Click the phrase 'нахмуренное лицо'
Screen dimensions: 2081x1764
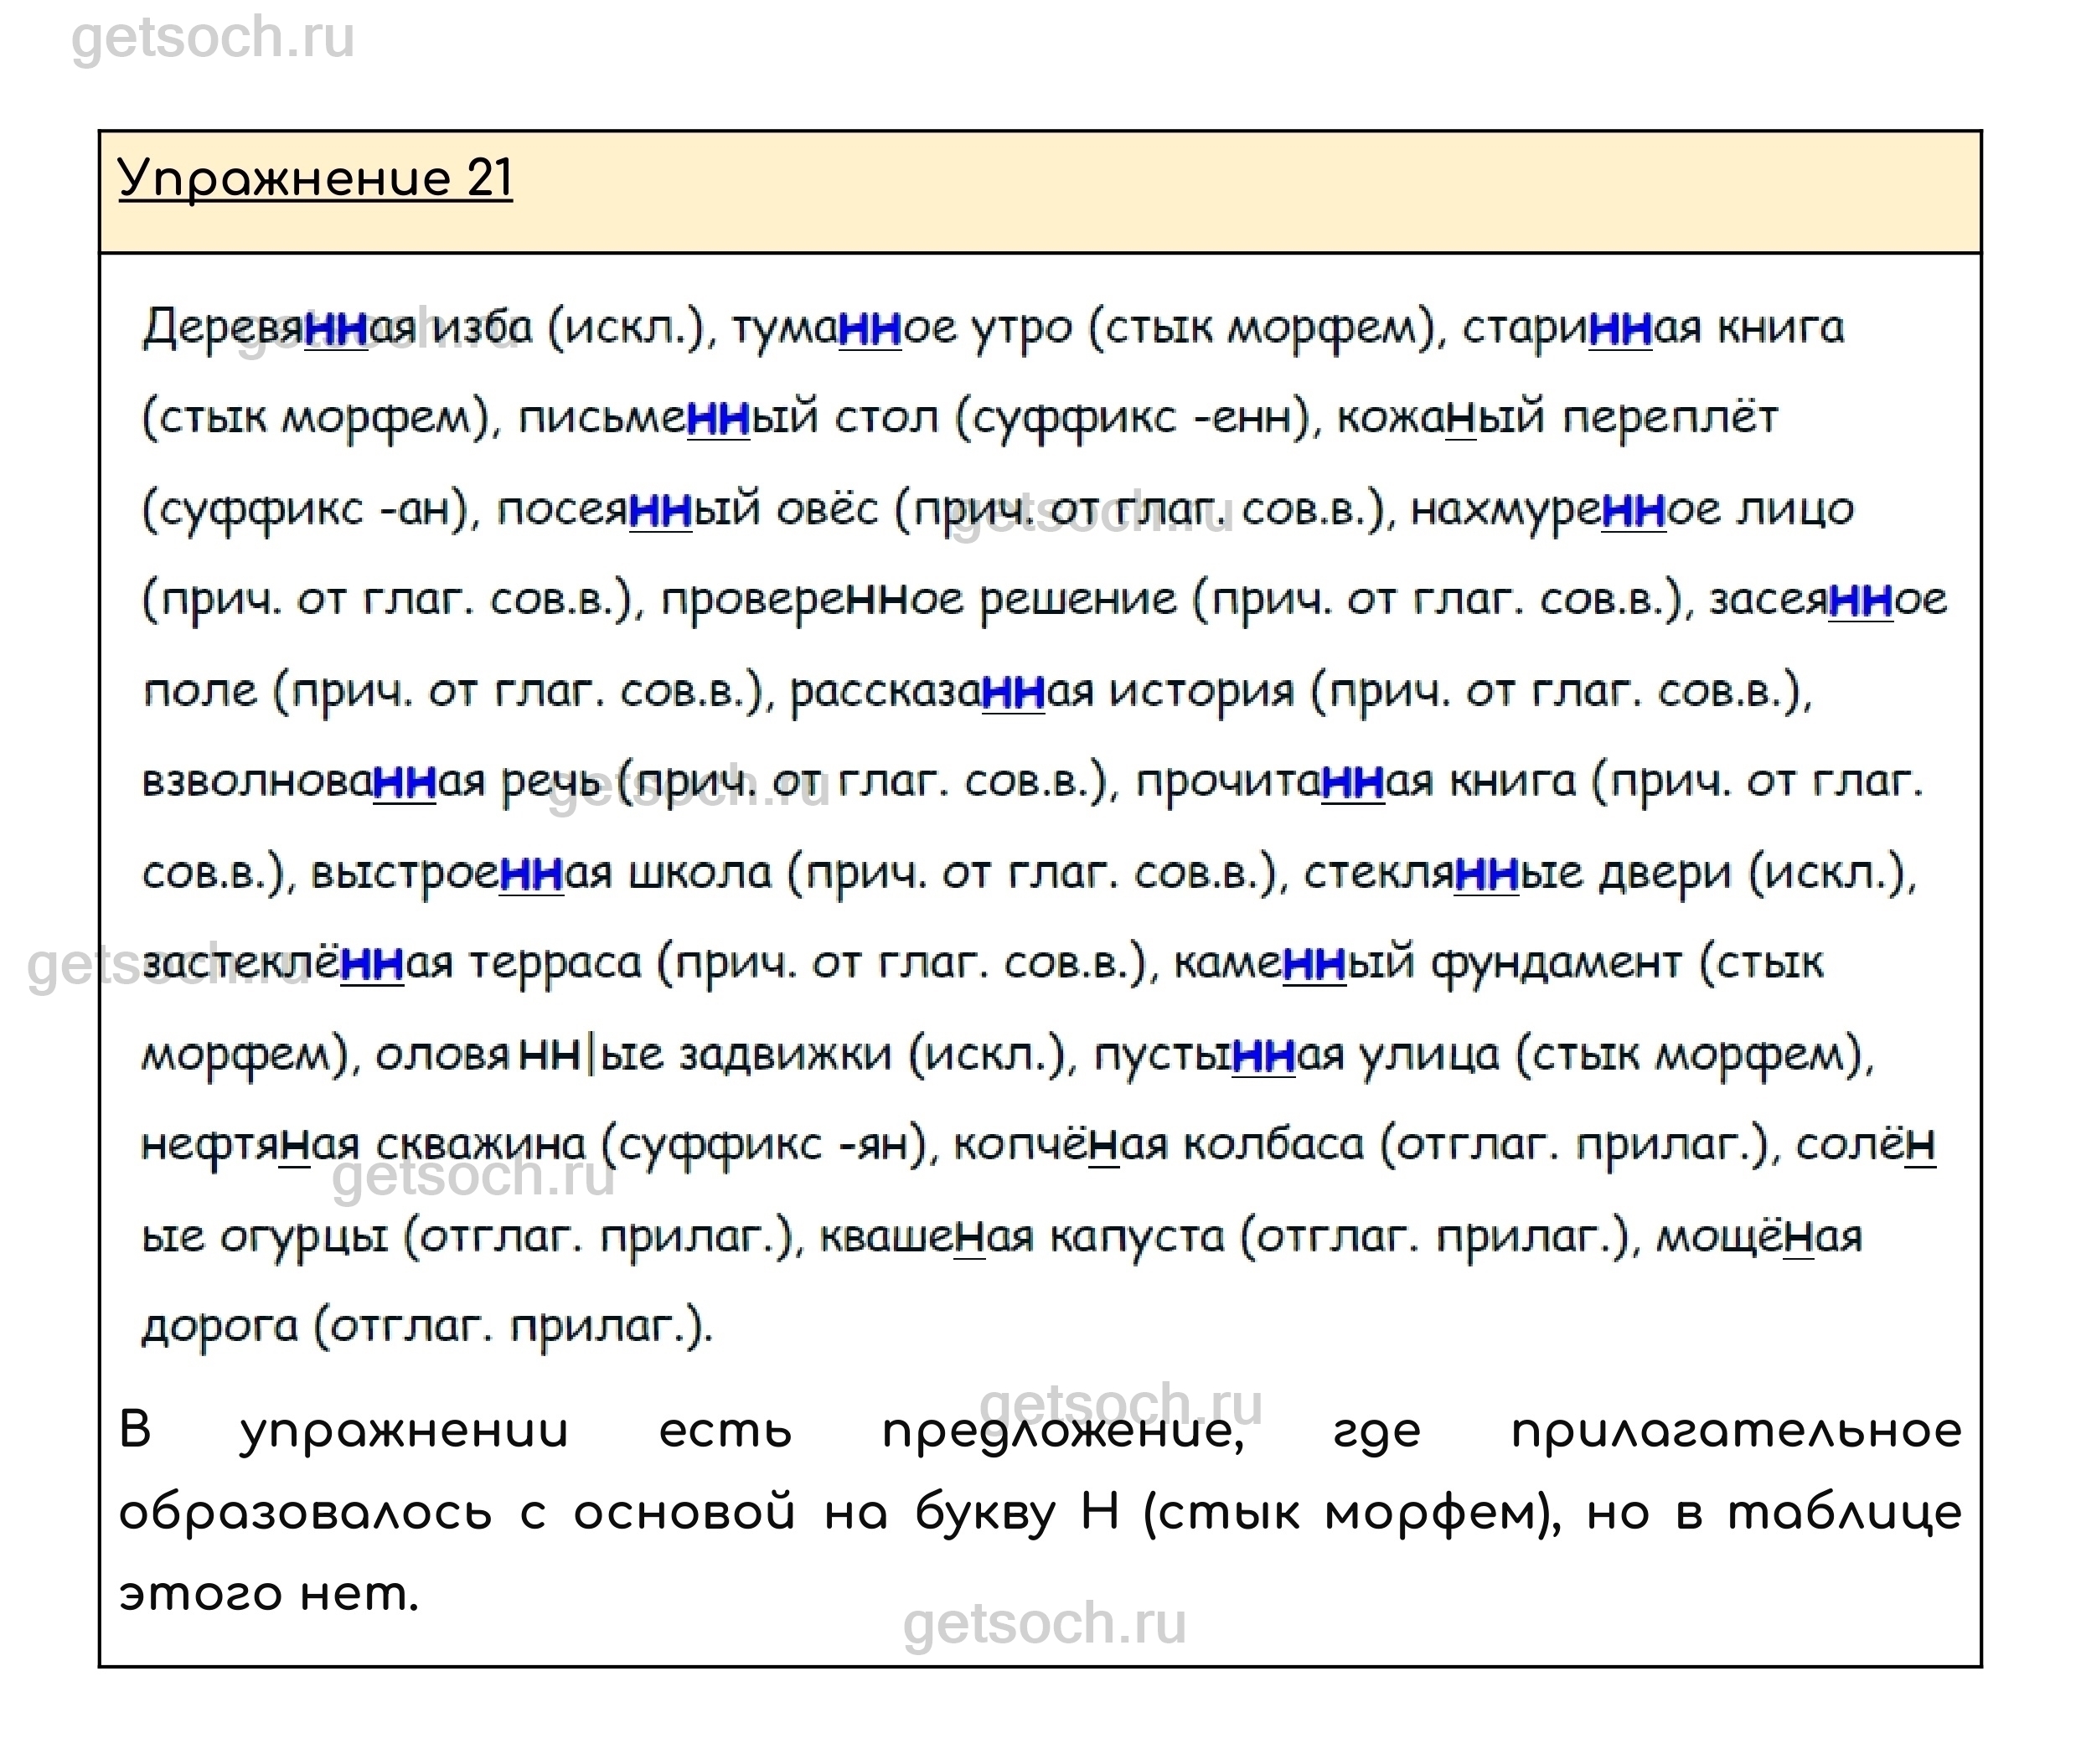pos(1631,510)
